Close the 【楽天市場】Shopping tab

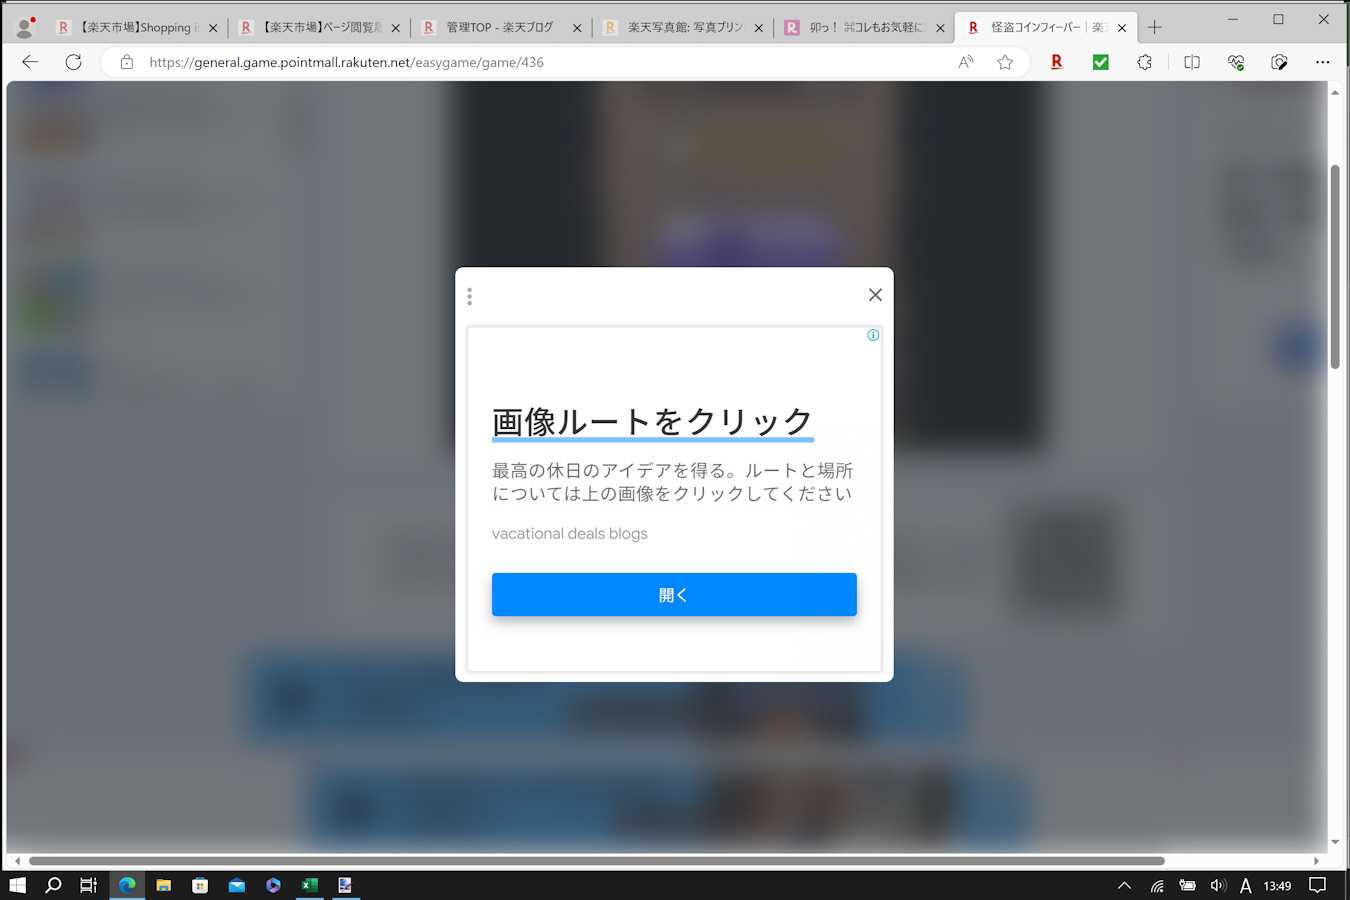pos(212,28)
